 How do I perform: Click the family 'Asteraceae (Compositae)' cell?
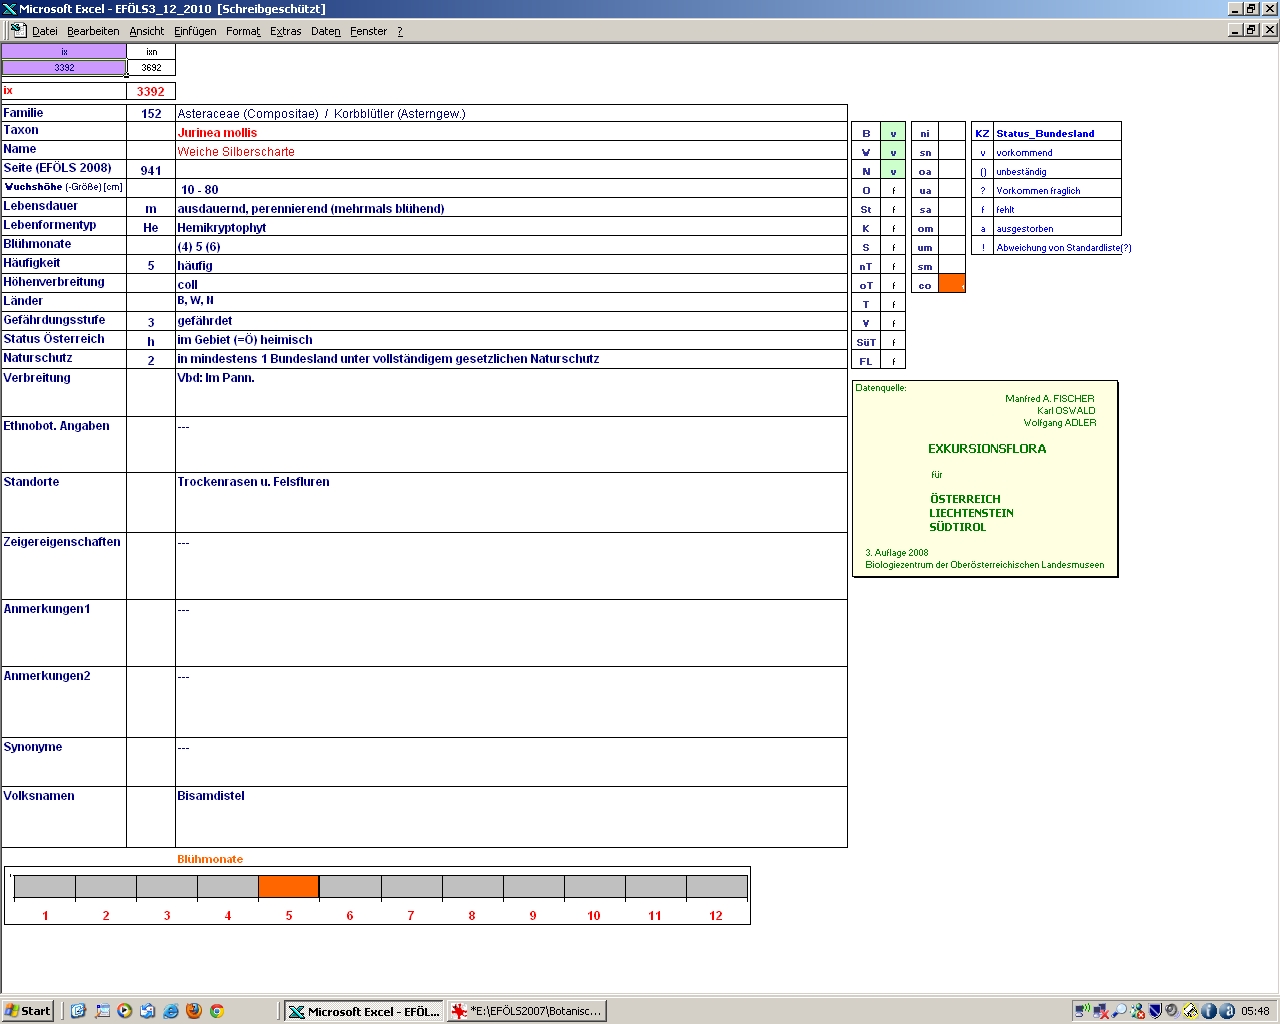pos(511,113)
